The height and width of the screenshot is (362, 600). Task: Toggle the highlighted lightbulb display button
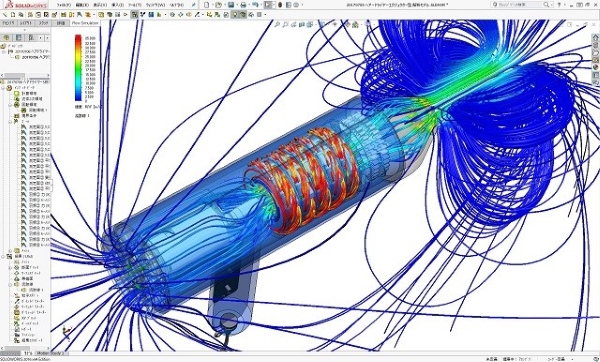(235, 15)
